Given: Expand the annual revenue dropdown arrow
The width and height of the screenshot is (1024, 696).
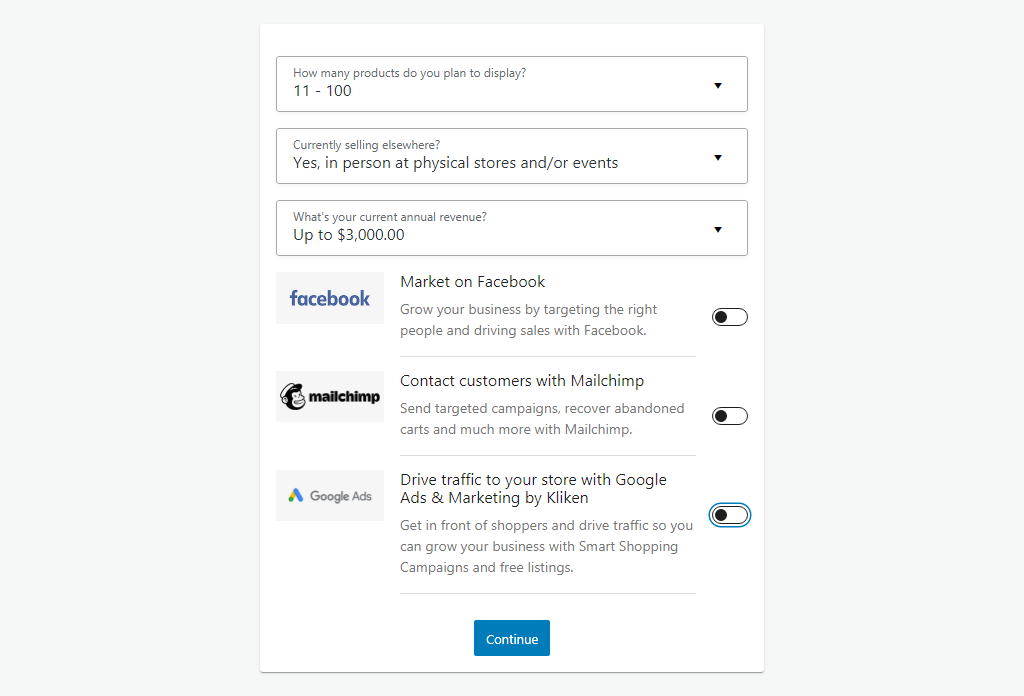Looking at the screenshot, I should pos(718,229).
